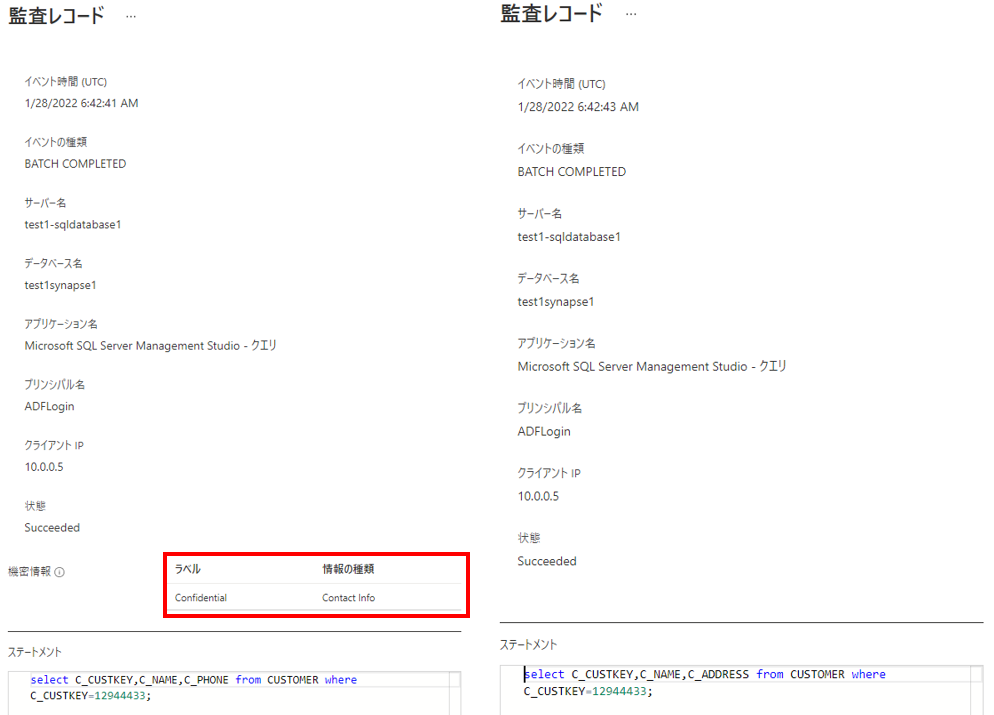Select the right event time 6:42:43 AM
994x715 pixels.
[578, 107]
